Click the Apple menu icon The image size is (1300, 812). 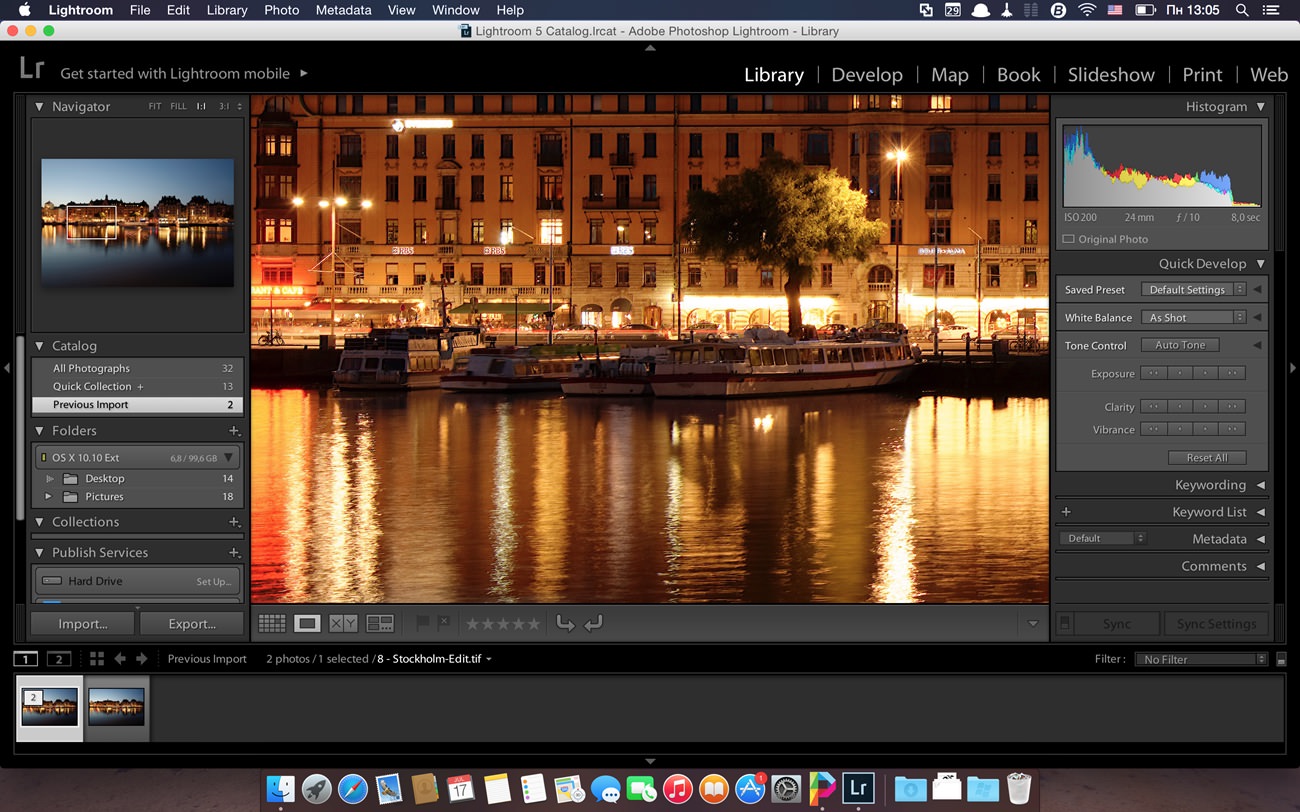pos(22,10)
